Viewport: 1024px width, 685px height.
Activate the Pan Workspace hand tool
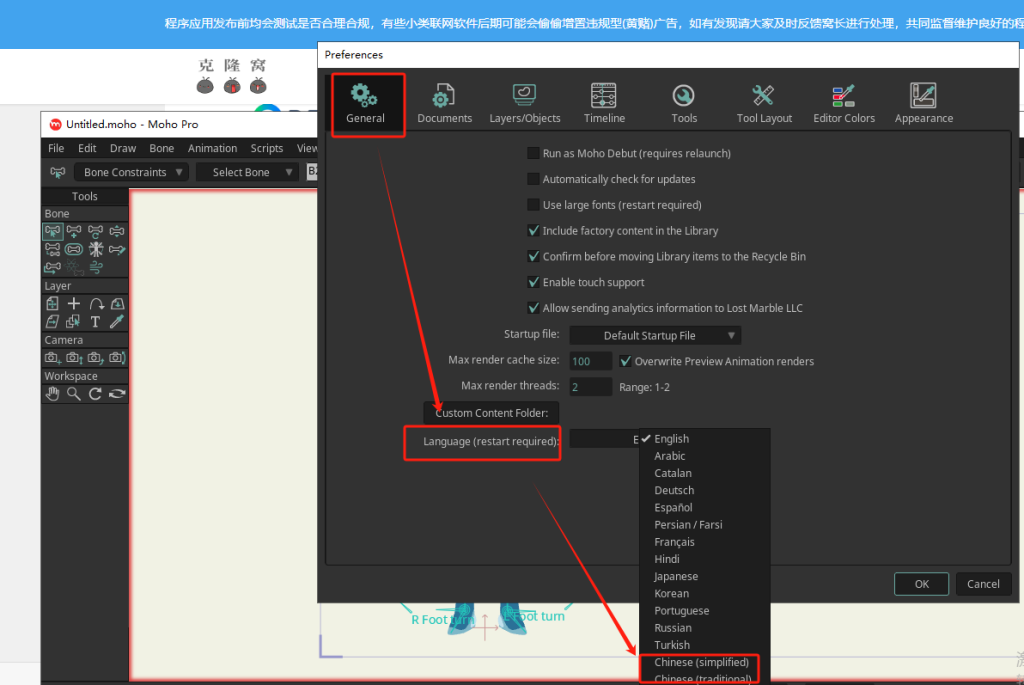(x=53, y=394)
